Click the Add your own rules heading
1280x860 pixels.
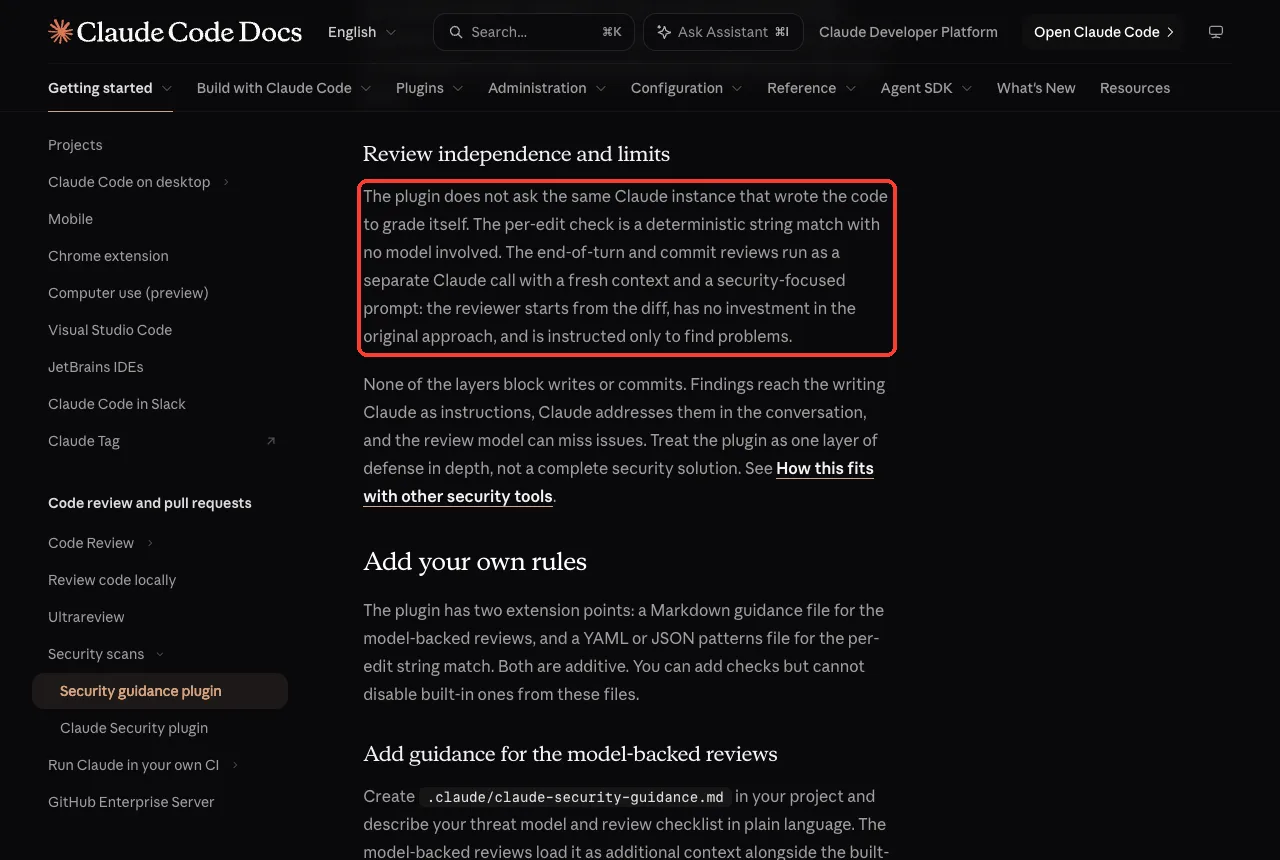(475, 562)
